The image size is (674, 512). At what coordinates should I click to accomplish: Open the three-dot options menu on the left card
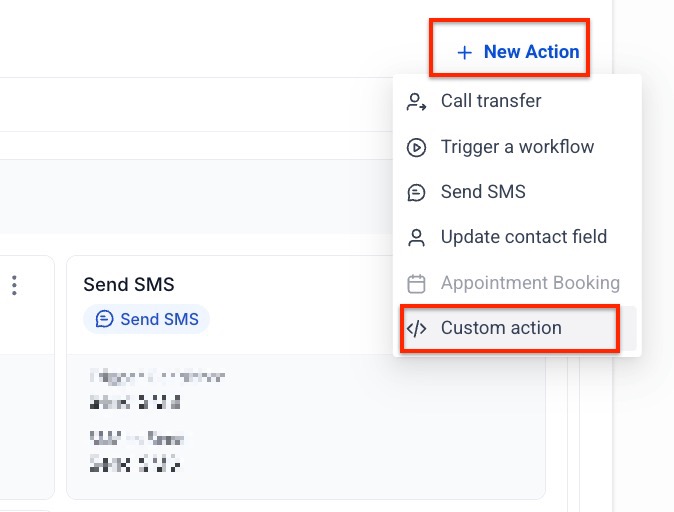(x=15, y=286)
